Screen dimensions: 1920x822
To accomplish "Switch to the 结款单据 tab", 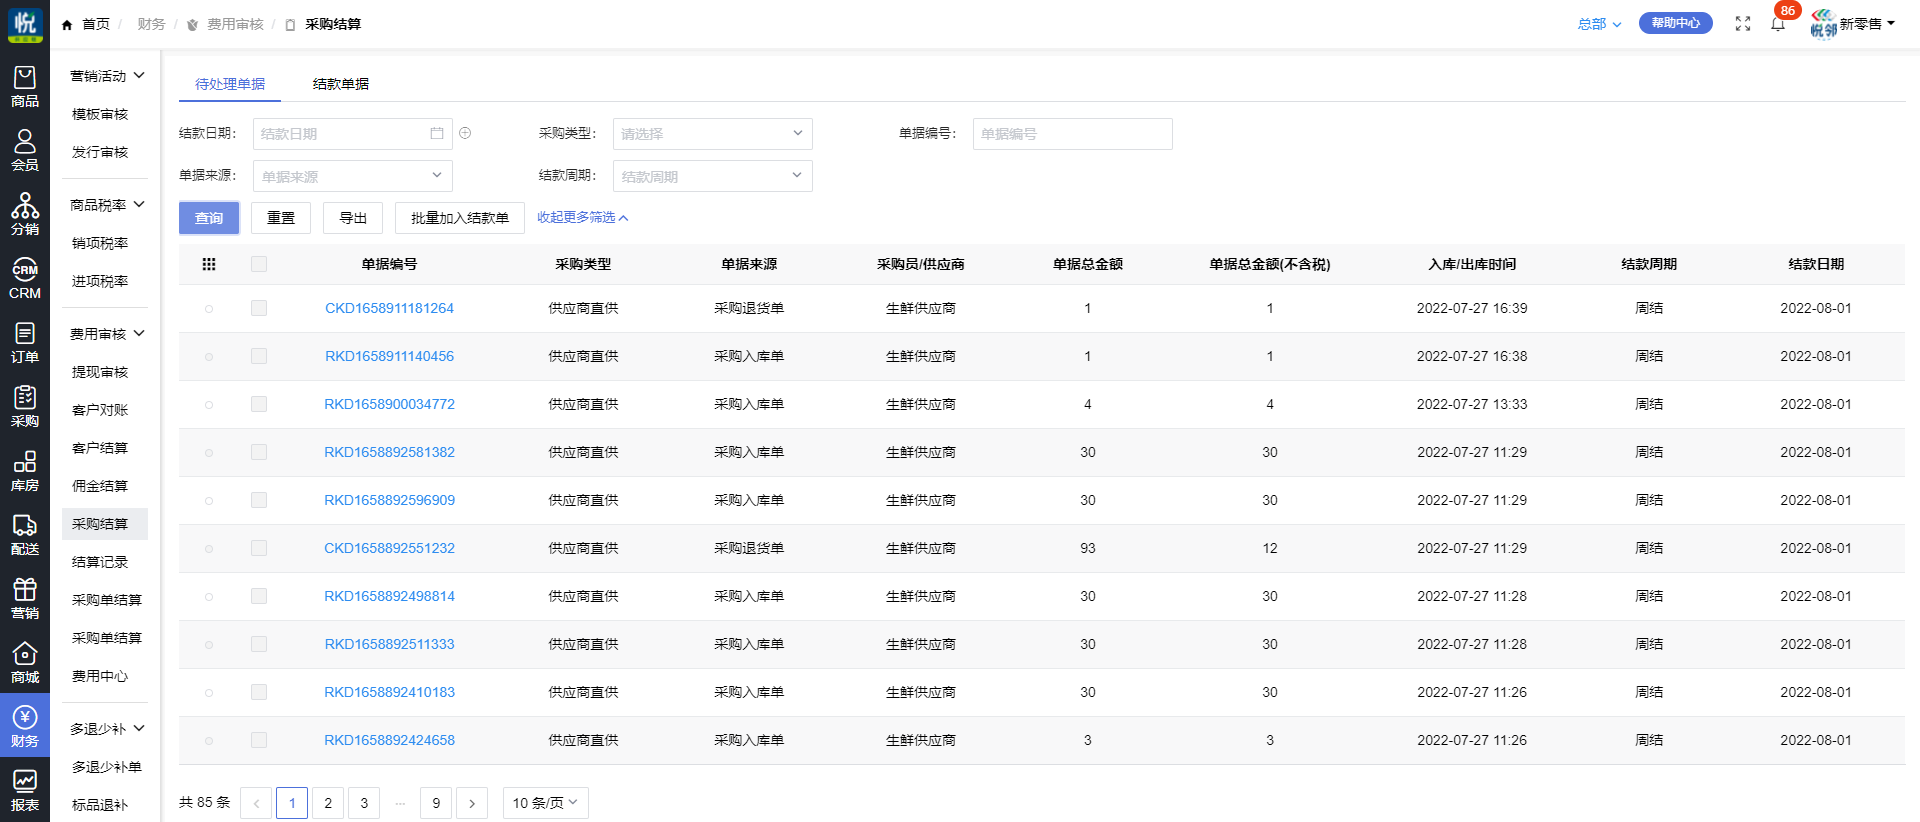I will (341, 84).
